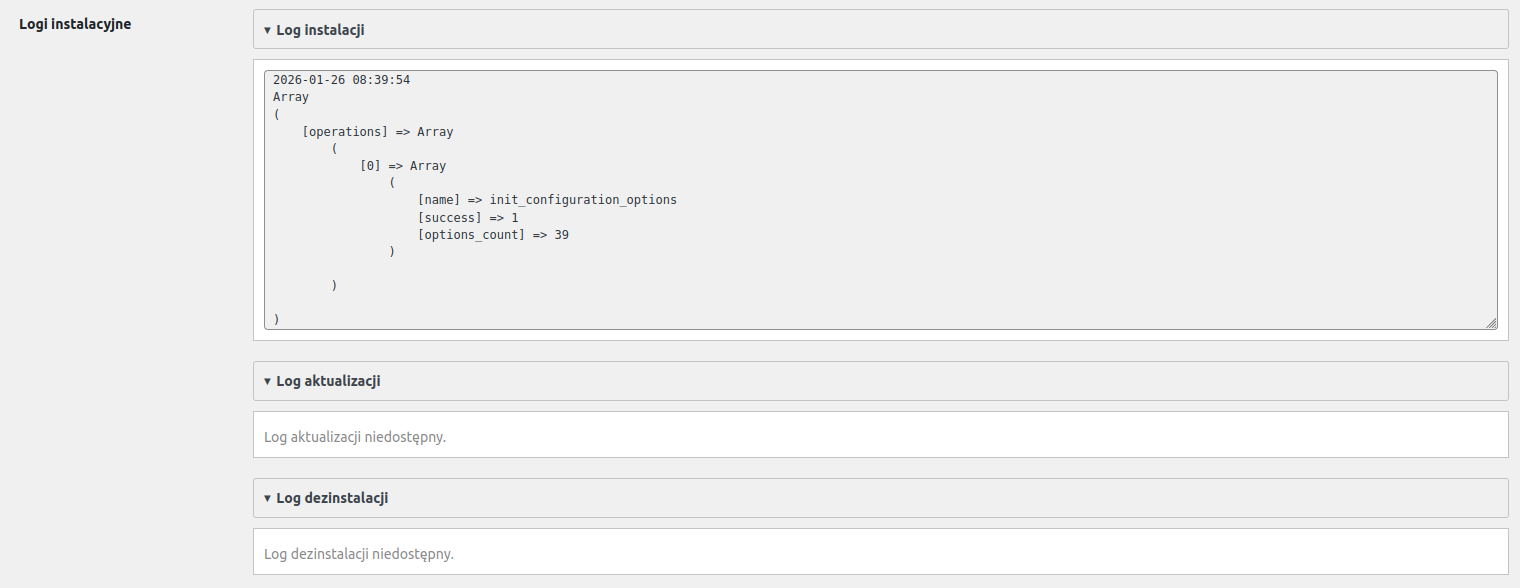
Task: Place cursor on the "[success] => 1" line
Action: point(468,217)
